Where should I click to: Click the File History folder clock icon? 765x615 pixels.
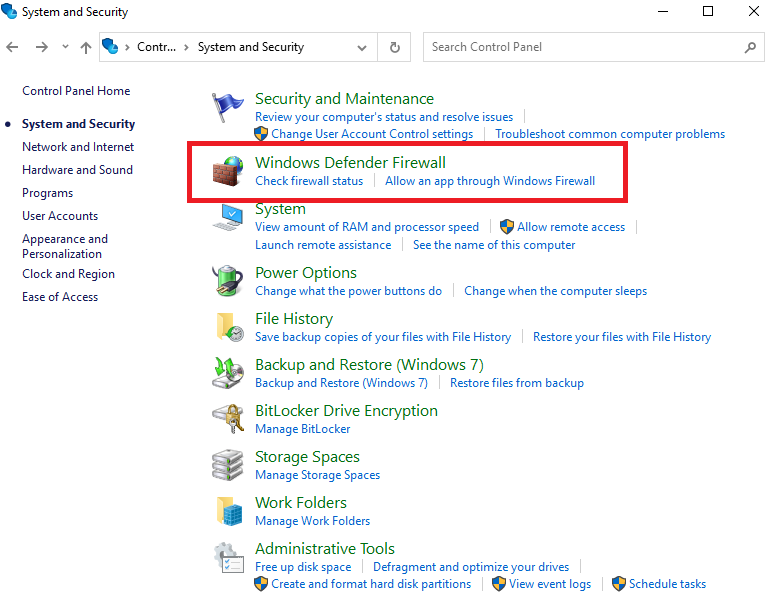tap(229, 327)
